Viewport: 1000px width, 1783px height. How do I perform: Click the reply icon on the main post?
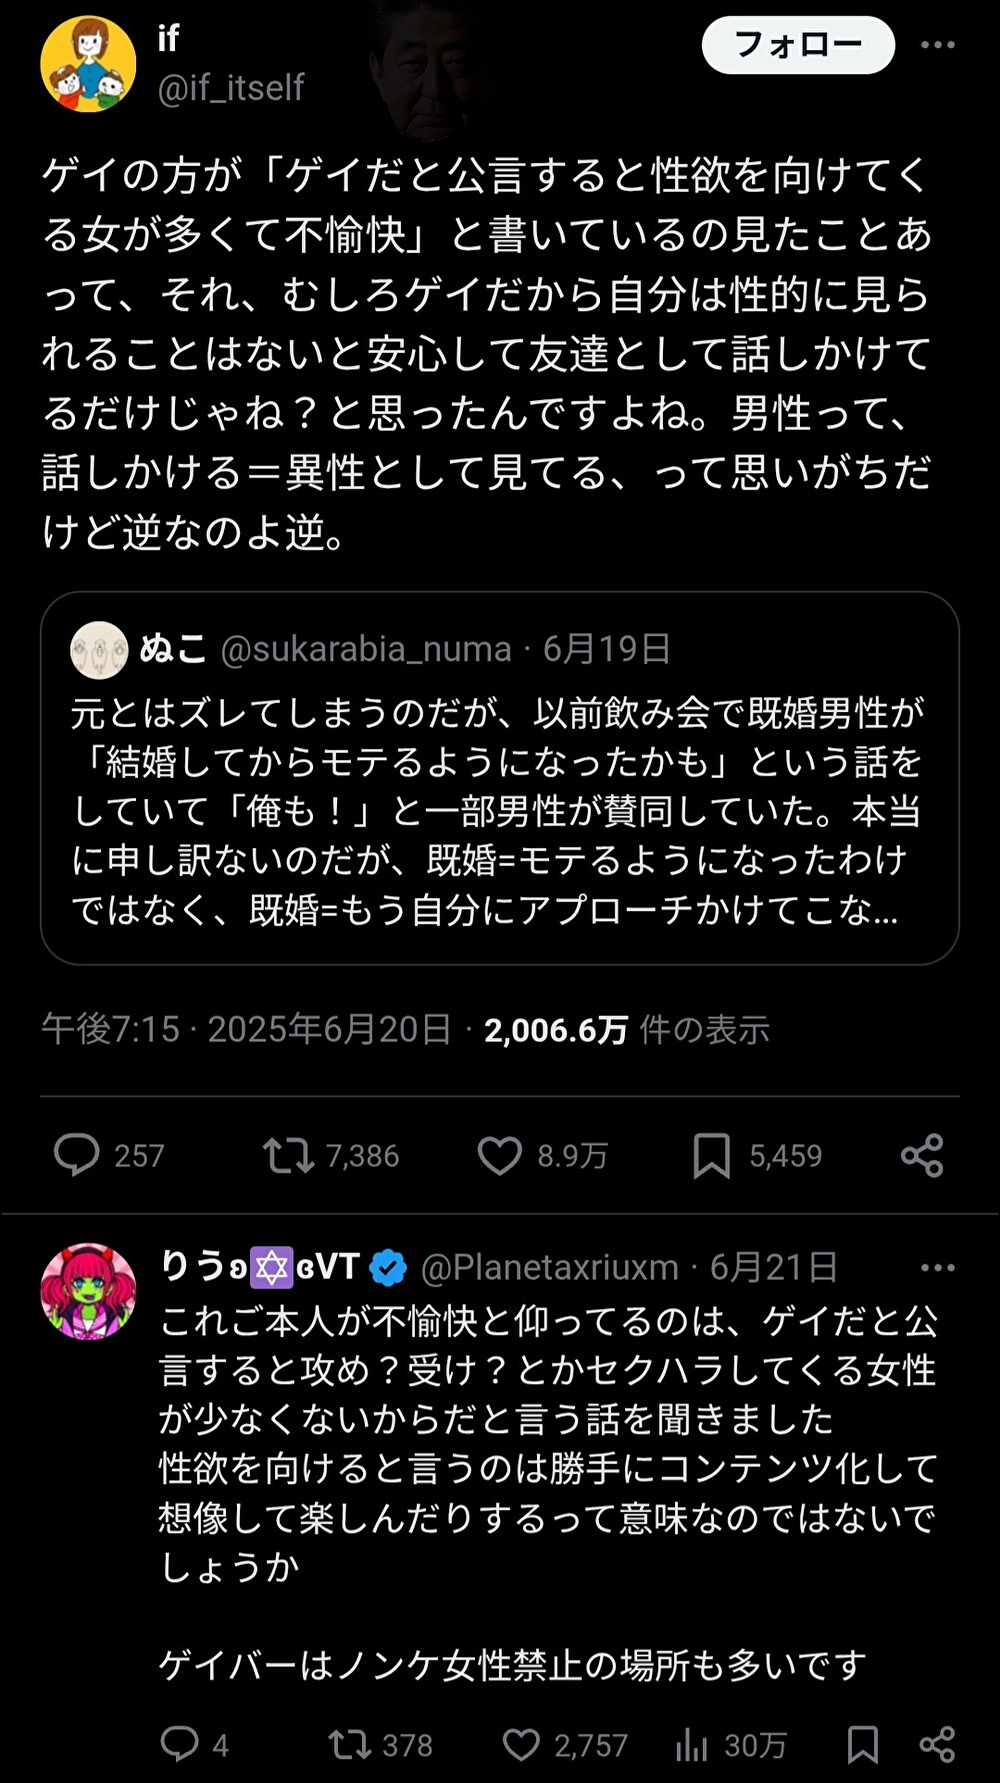click(x=76, y=1155)
